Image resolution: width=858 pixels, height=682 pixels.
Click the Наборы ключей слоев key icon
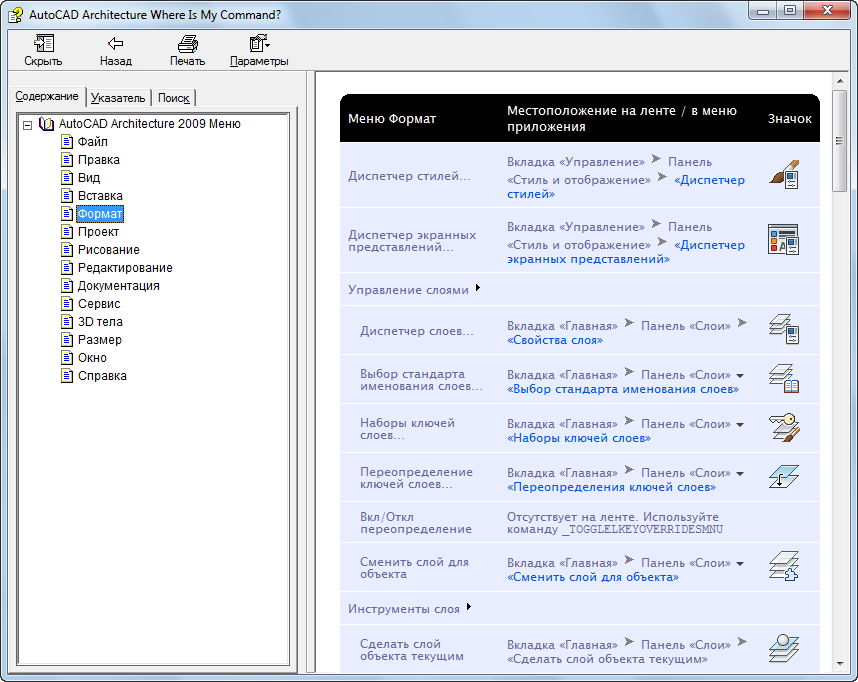coord(784,427)
